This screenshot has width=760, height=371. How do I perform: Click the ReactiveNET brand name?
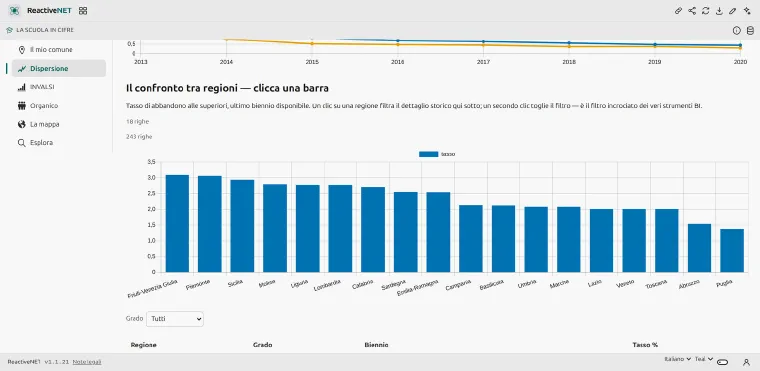click(49, 11)
